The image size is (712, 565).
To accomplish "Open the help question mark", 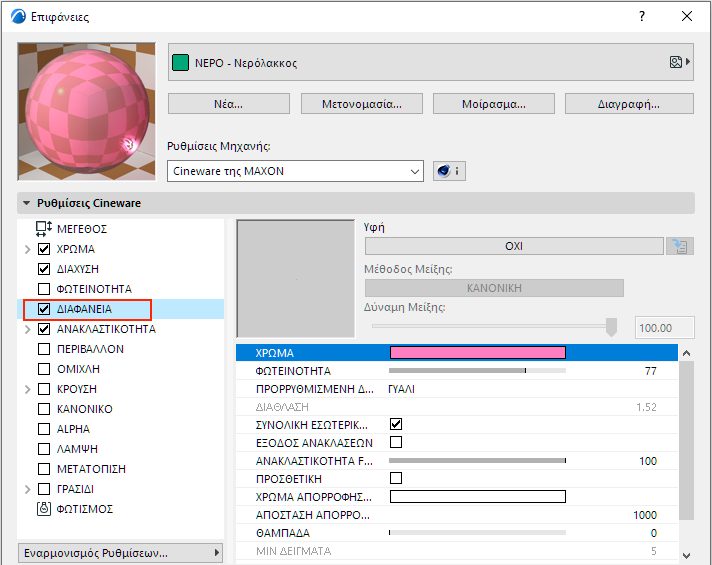I will coord(642,16).
